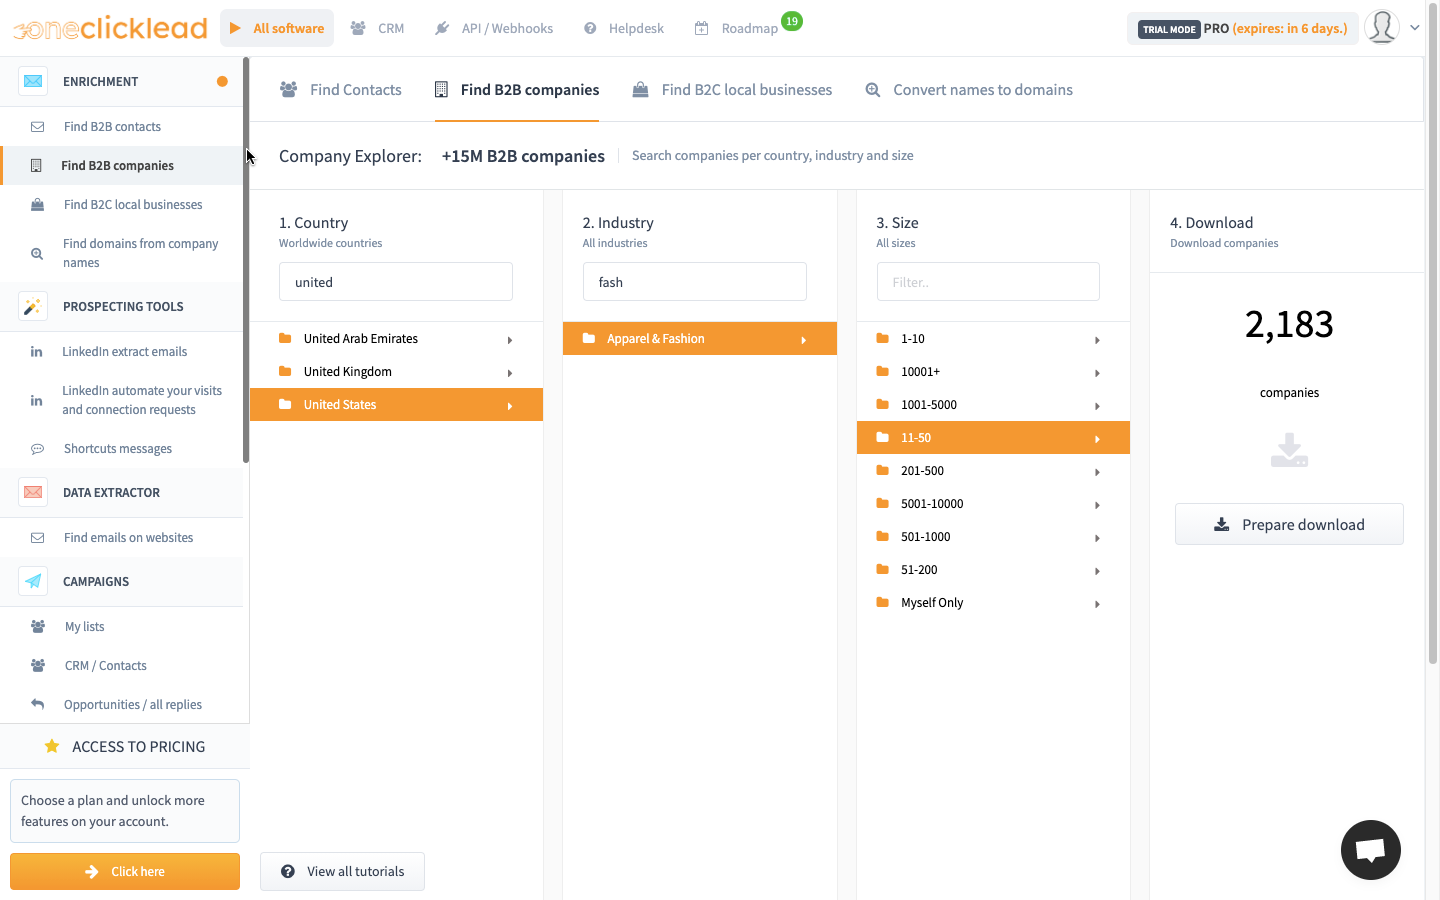
Task: Switch to Find B2C local businesses tab
Action: coord(732,90)
